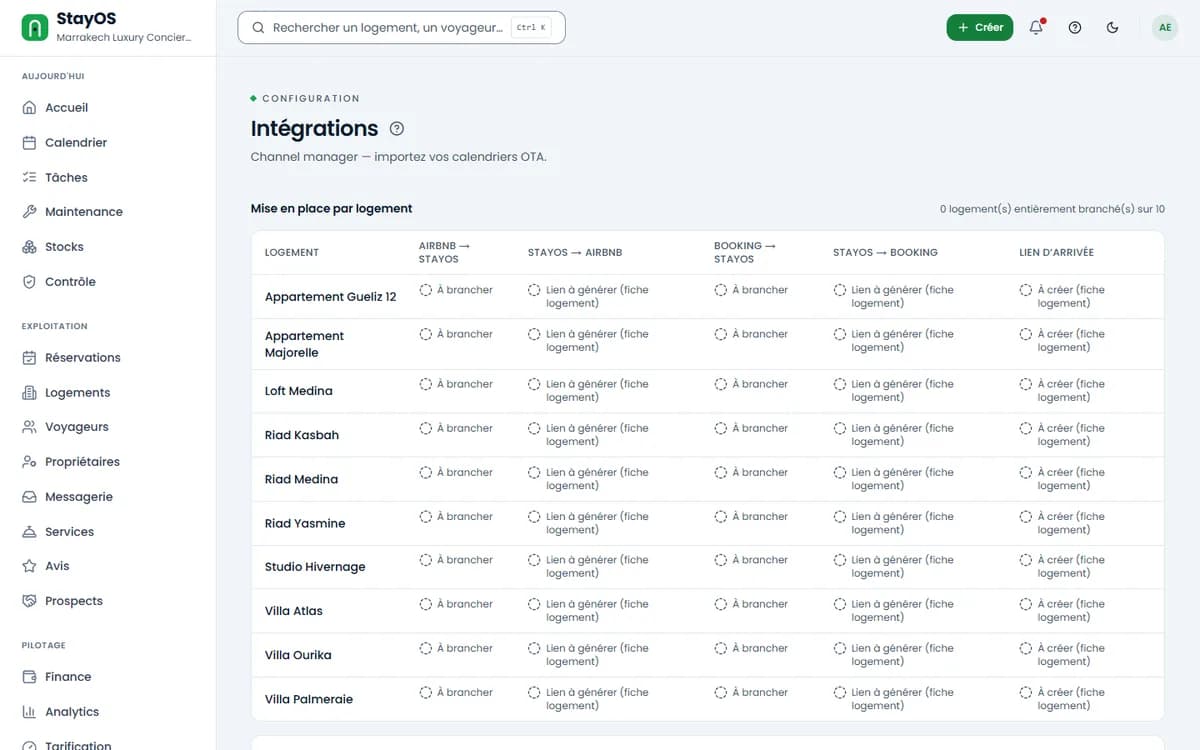
Task: Click the Villa Palmeraie row name
Action: [x=309, y=699]
